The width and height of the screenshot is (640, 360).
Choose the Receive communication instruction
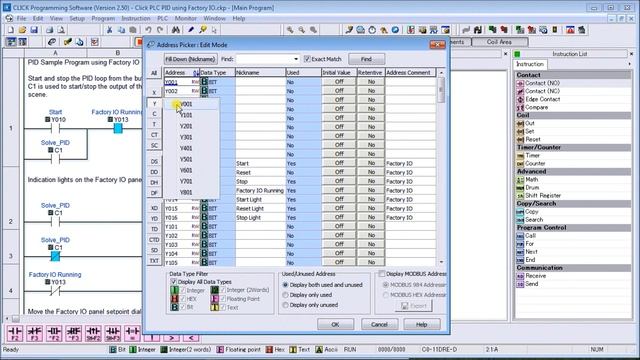536,276
